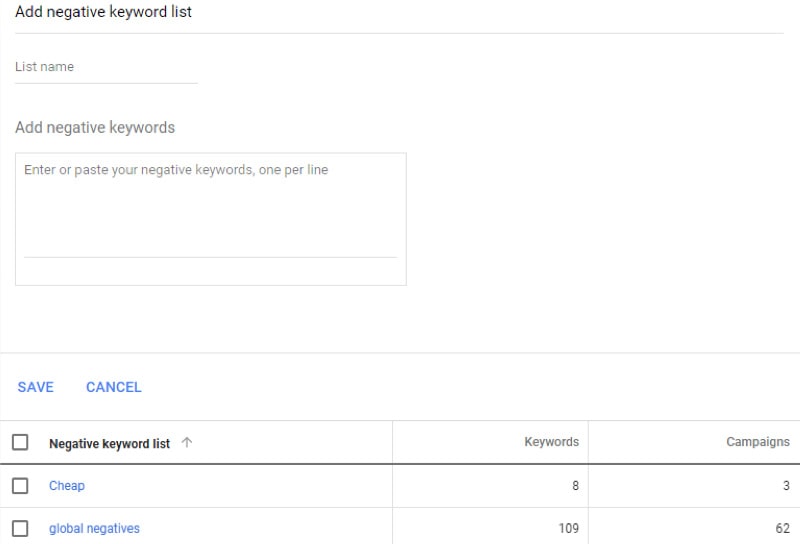Click the 109 keywords cell for global negatives
Screen dimensions: 800x544
pyautogui.click(x=568, y=528)
